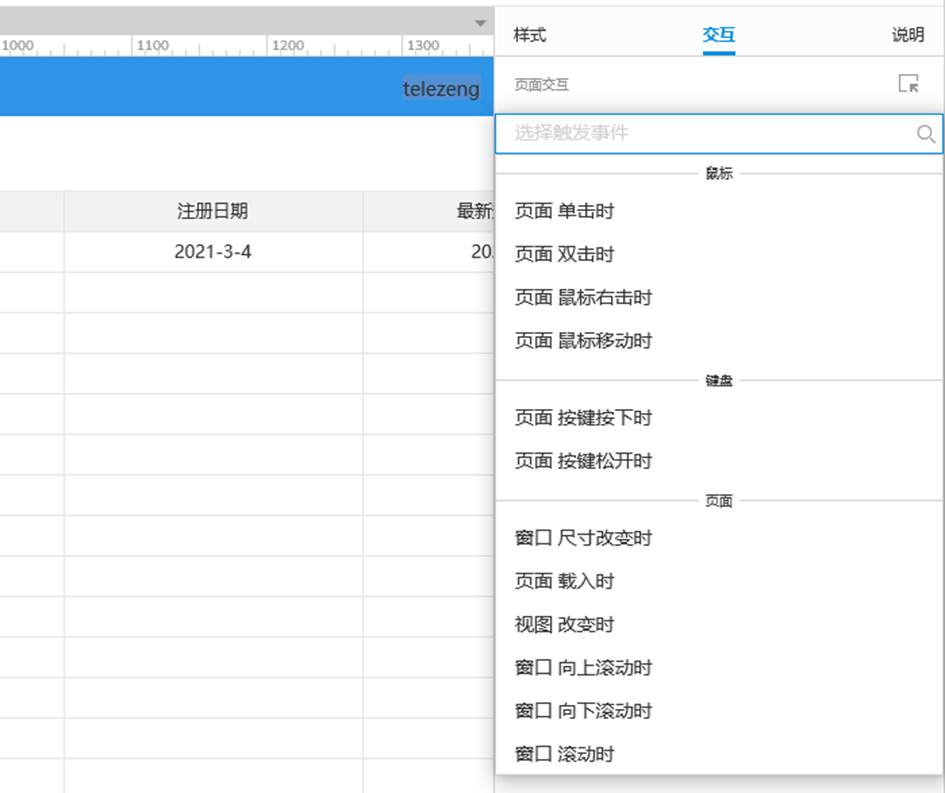Image resolution: width=945 pixels, height=793 pixels.
Task: Choose 窗口 向下滚动时 event
Action: click(718, 711)
